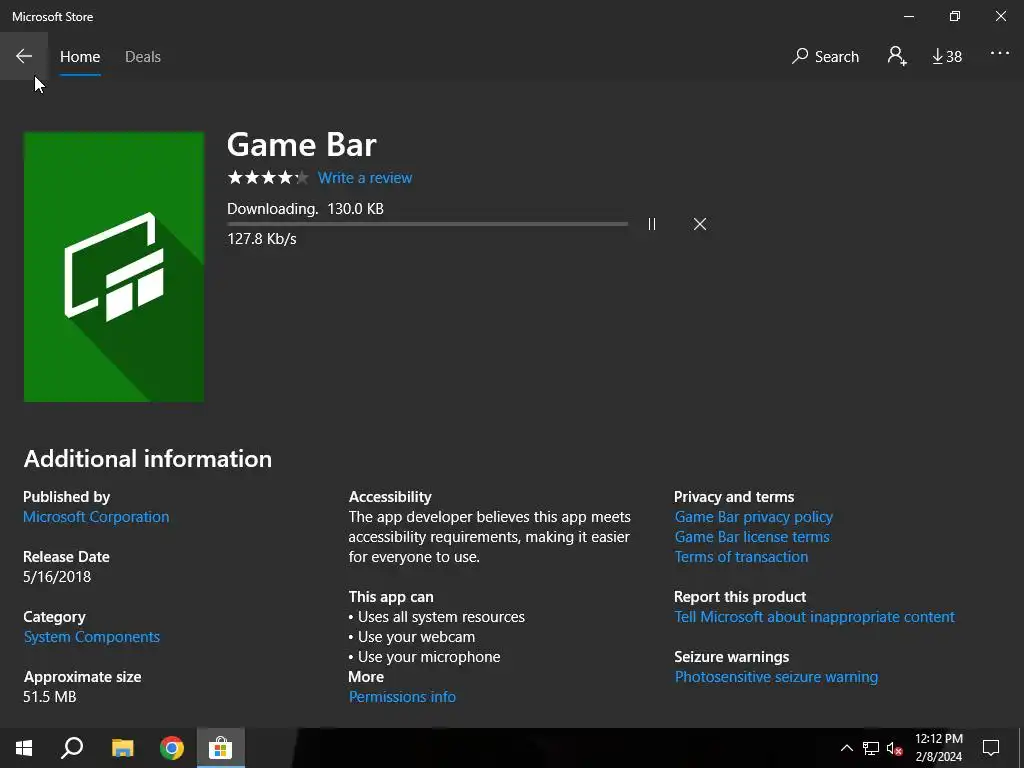Click the download progress bar

[x=428, y=224]
